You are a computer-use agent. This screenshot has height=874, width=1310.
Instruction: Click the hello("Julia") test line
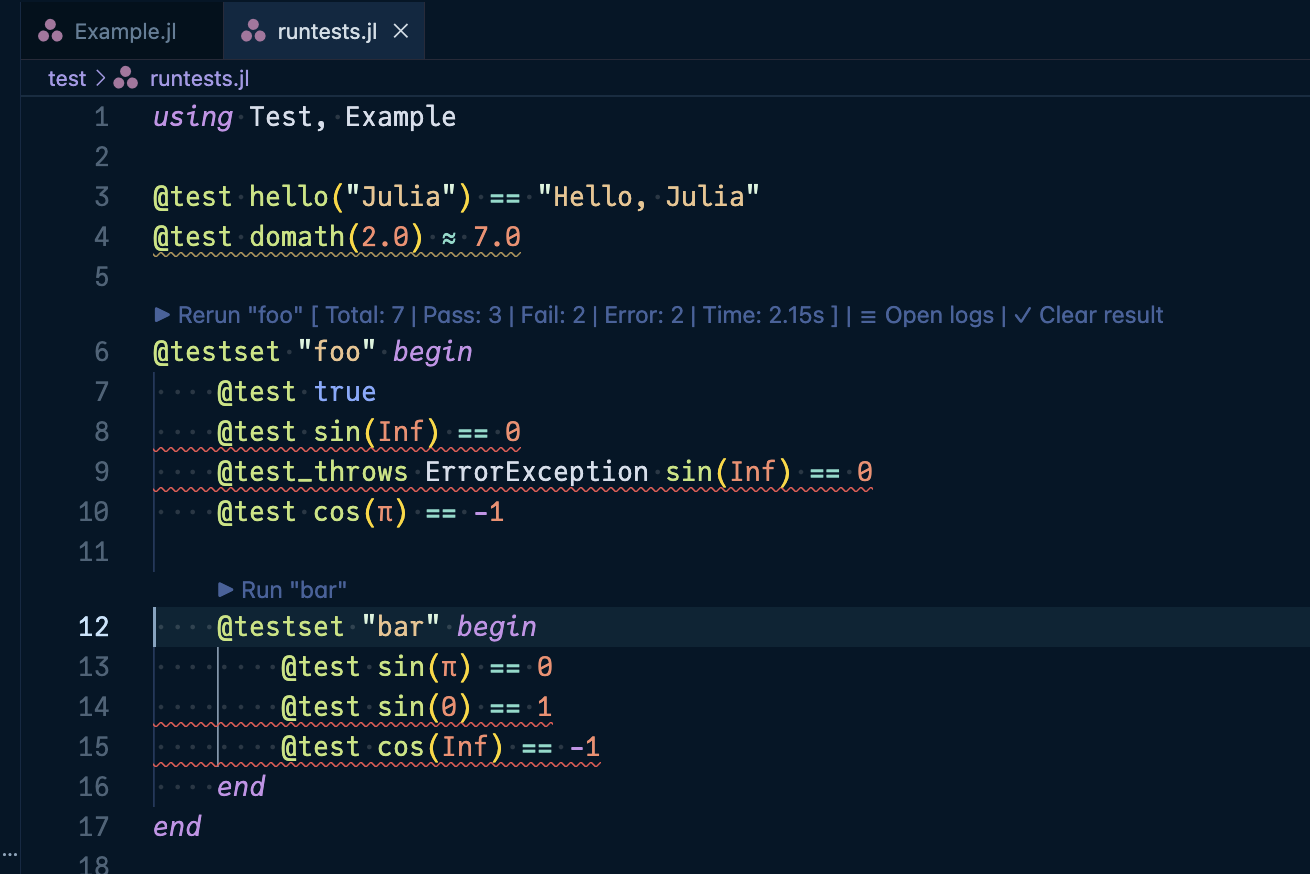456,197
